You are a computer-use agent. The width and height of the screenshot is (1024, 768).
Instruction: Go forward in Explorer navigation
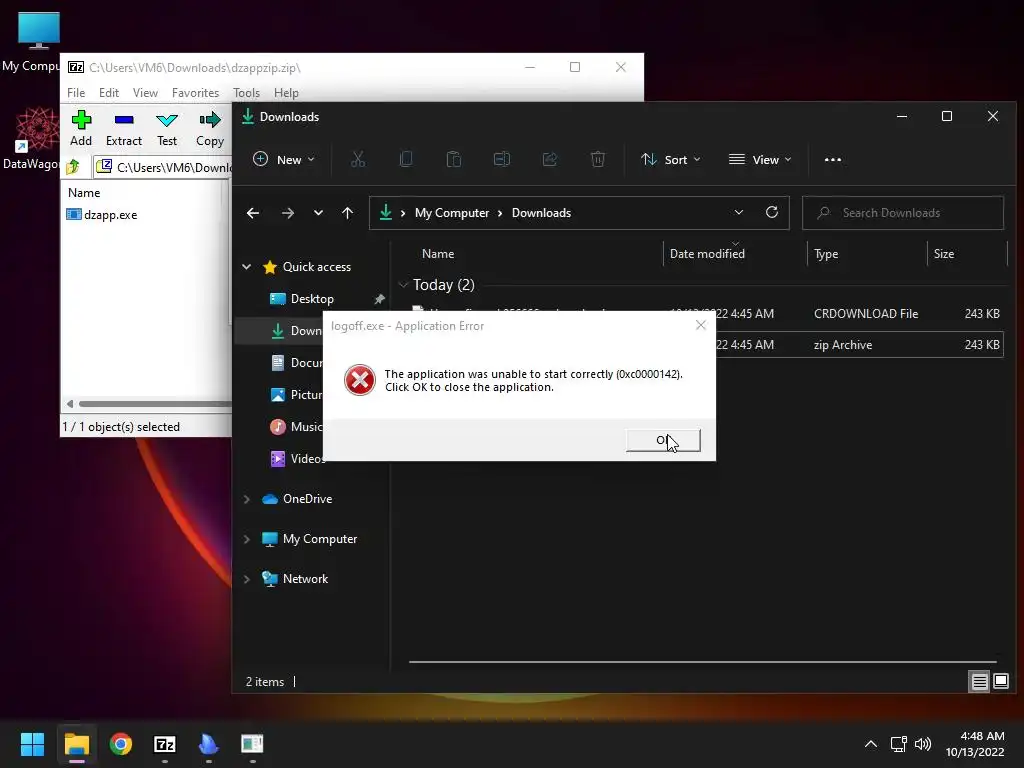(287, 213)
